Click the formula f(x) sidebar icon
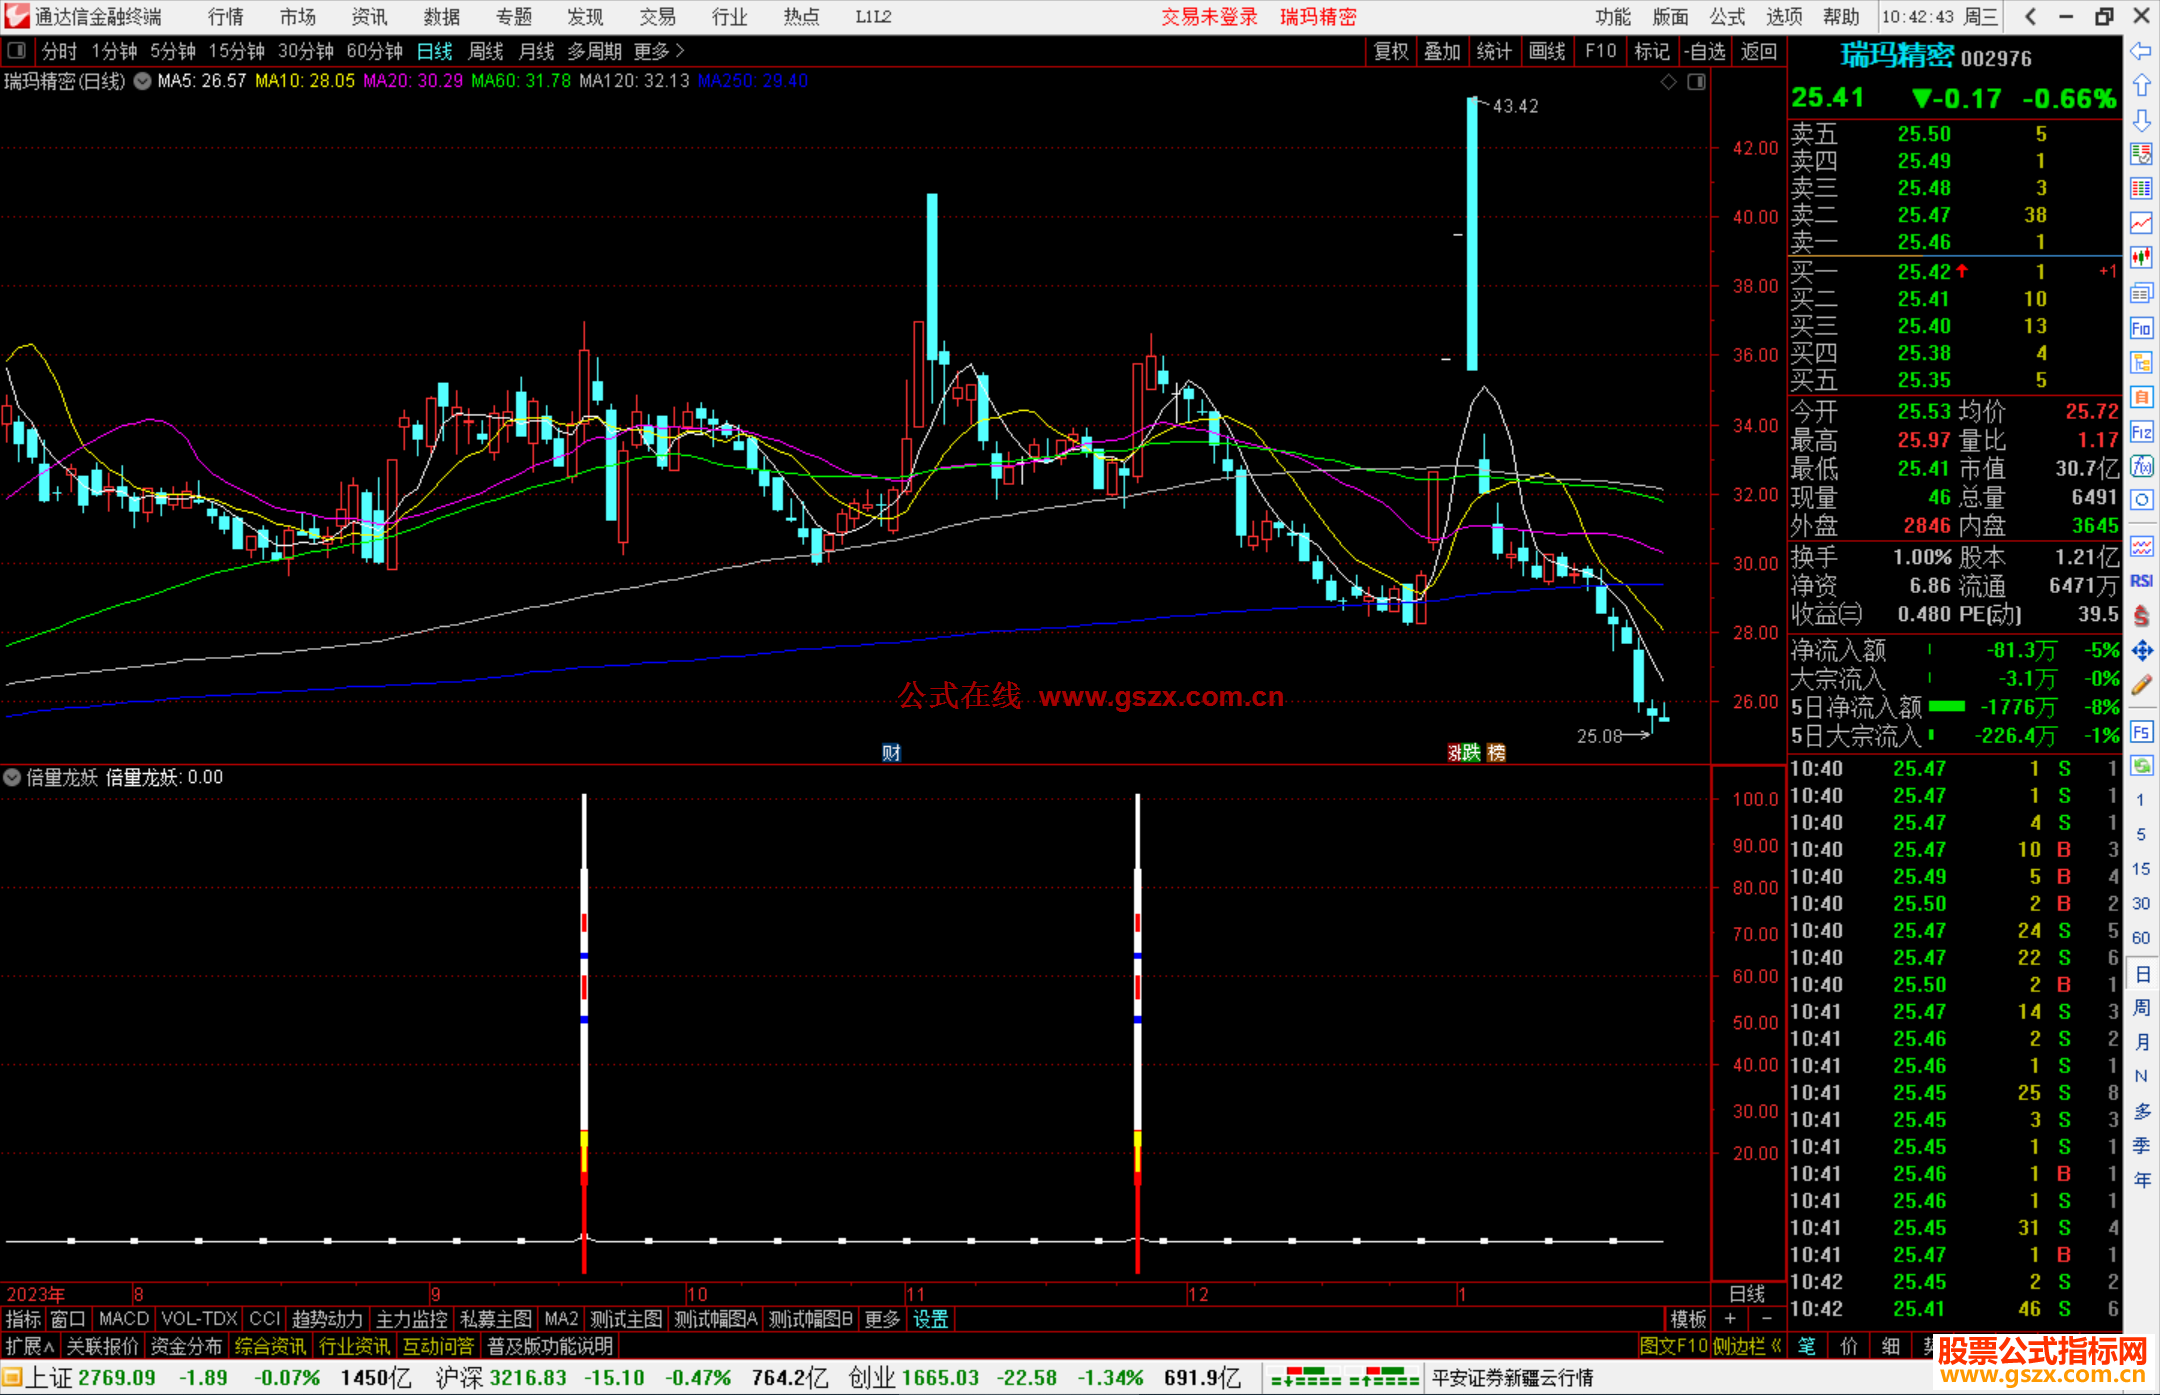This screenshot has height=1395, width=2160. tap(2141, 466)
